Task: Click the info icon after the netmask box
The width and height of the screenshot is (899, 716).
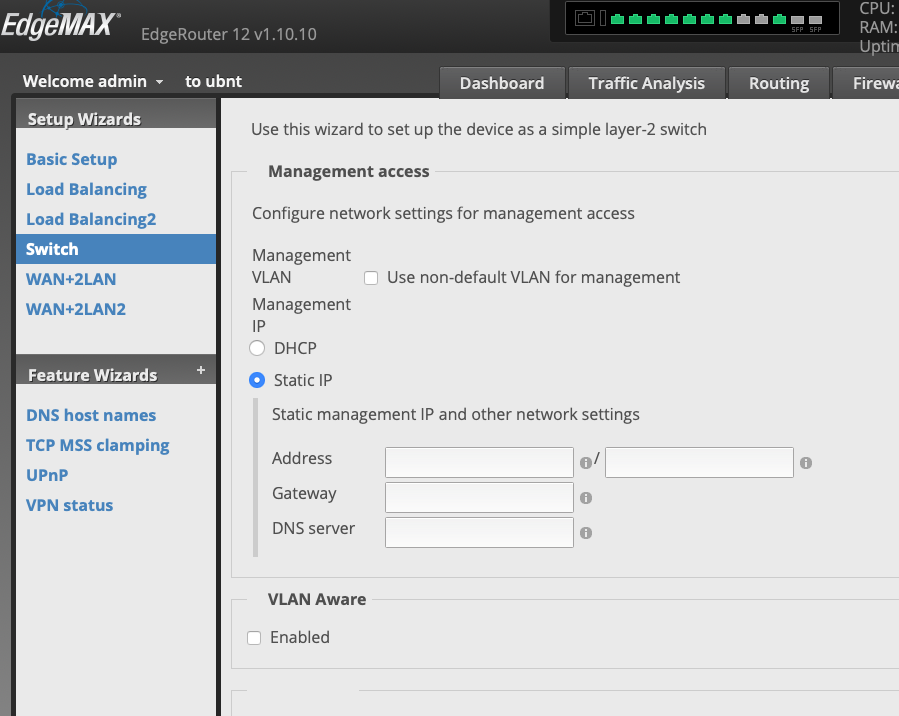Action: [806, 462]
